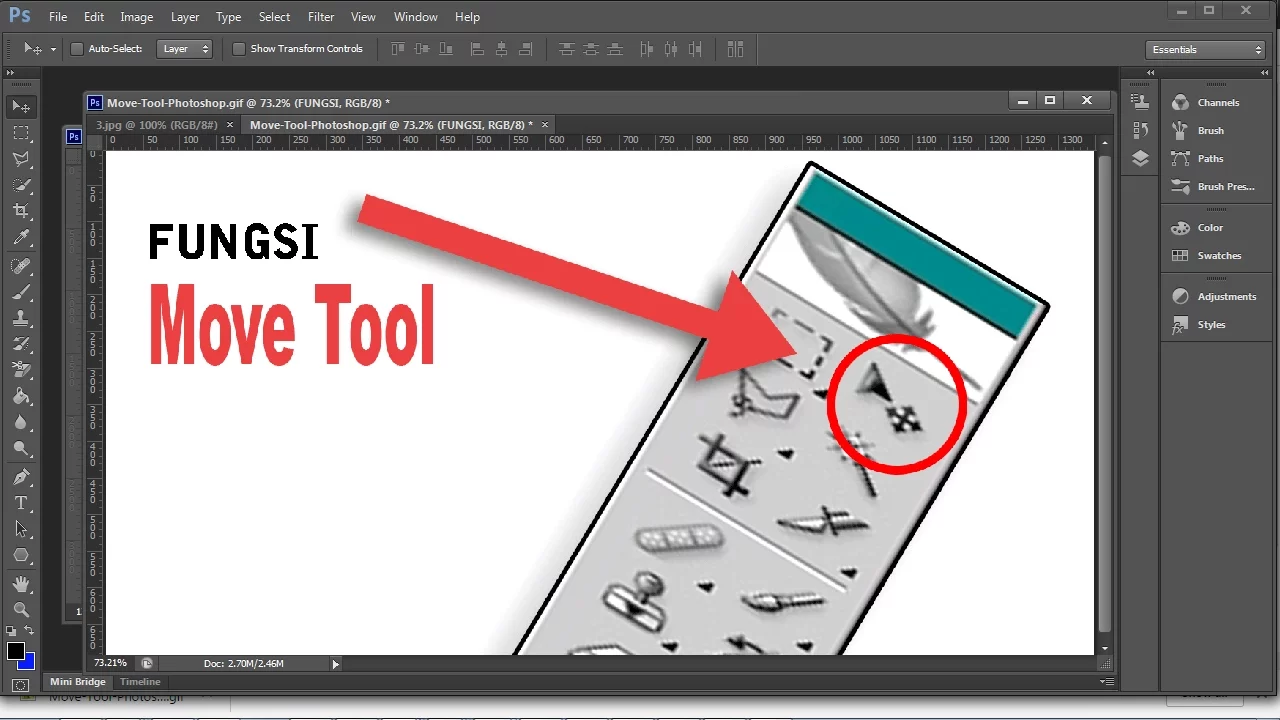Expand the tools panel double-arrow
Screen dimensions: 1280x720
pos(10,73)
